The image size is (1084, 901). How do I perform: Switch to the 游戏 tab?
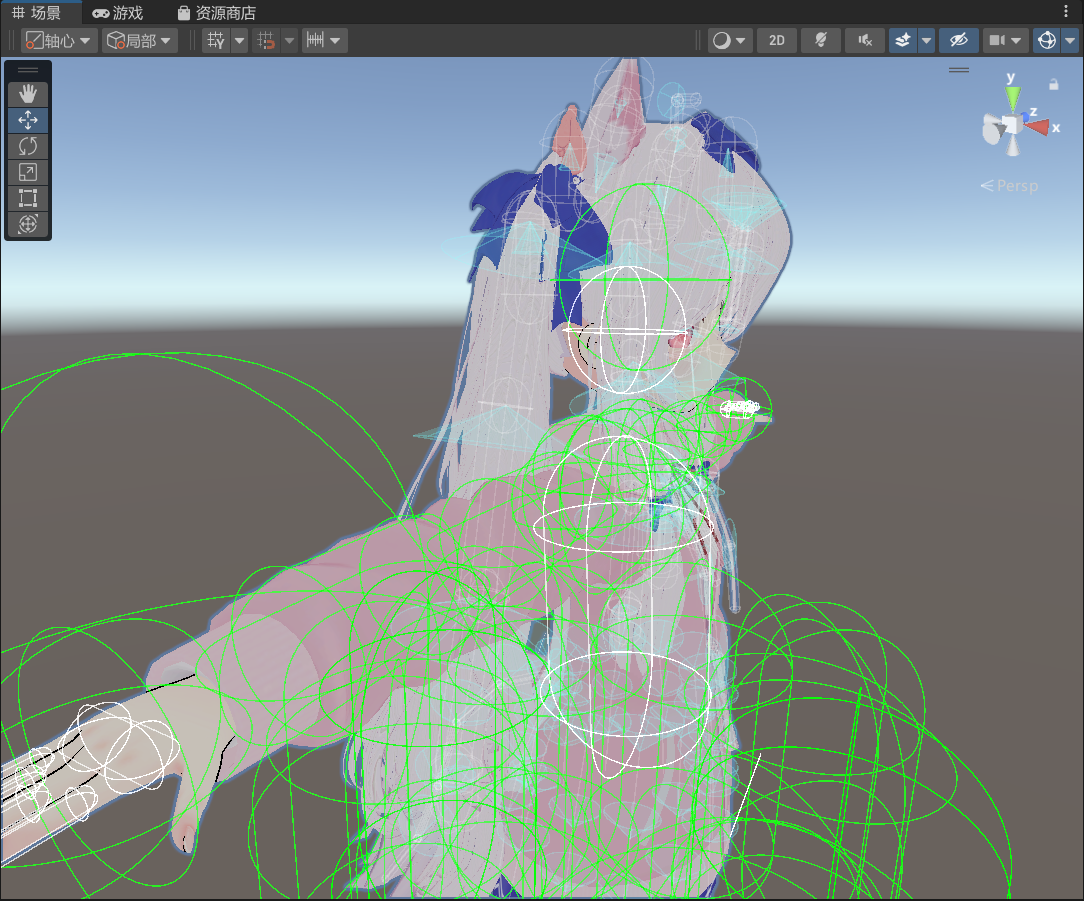coord(118,12)
